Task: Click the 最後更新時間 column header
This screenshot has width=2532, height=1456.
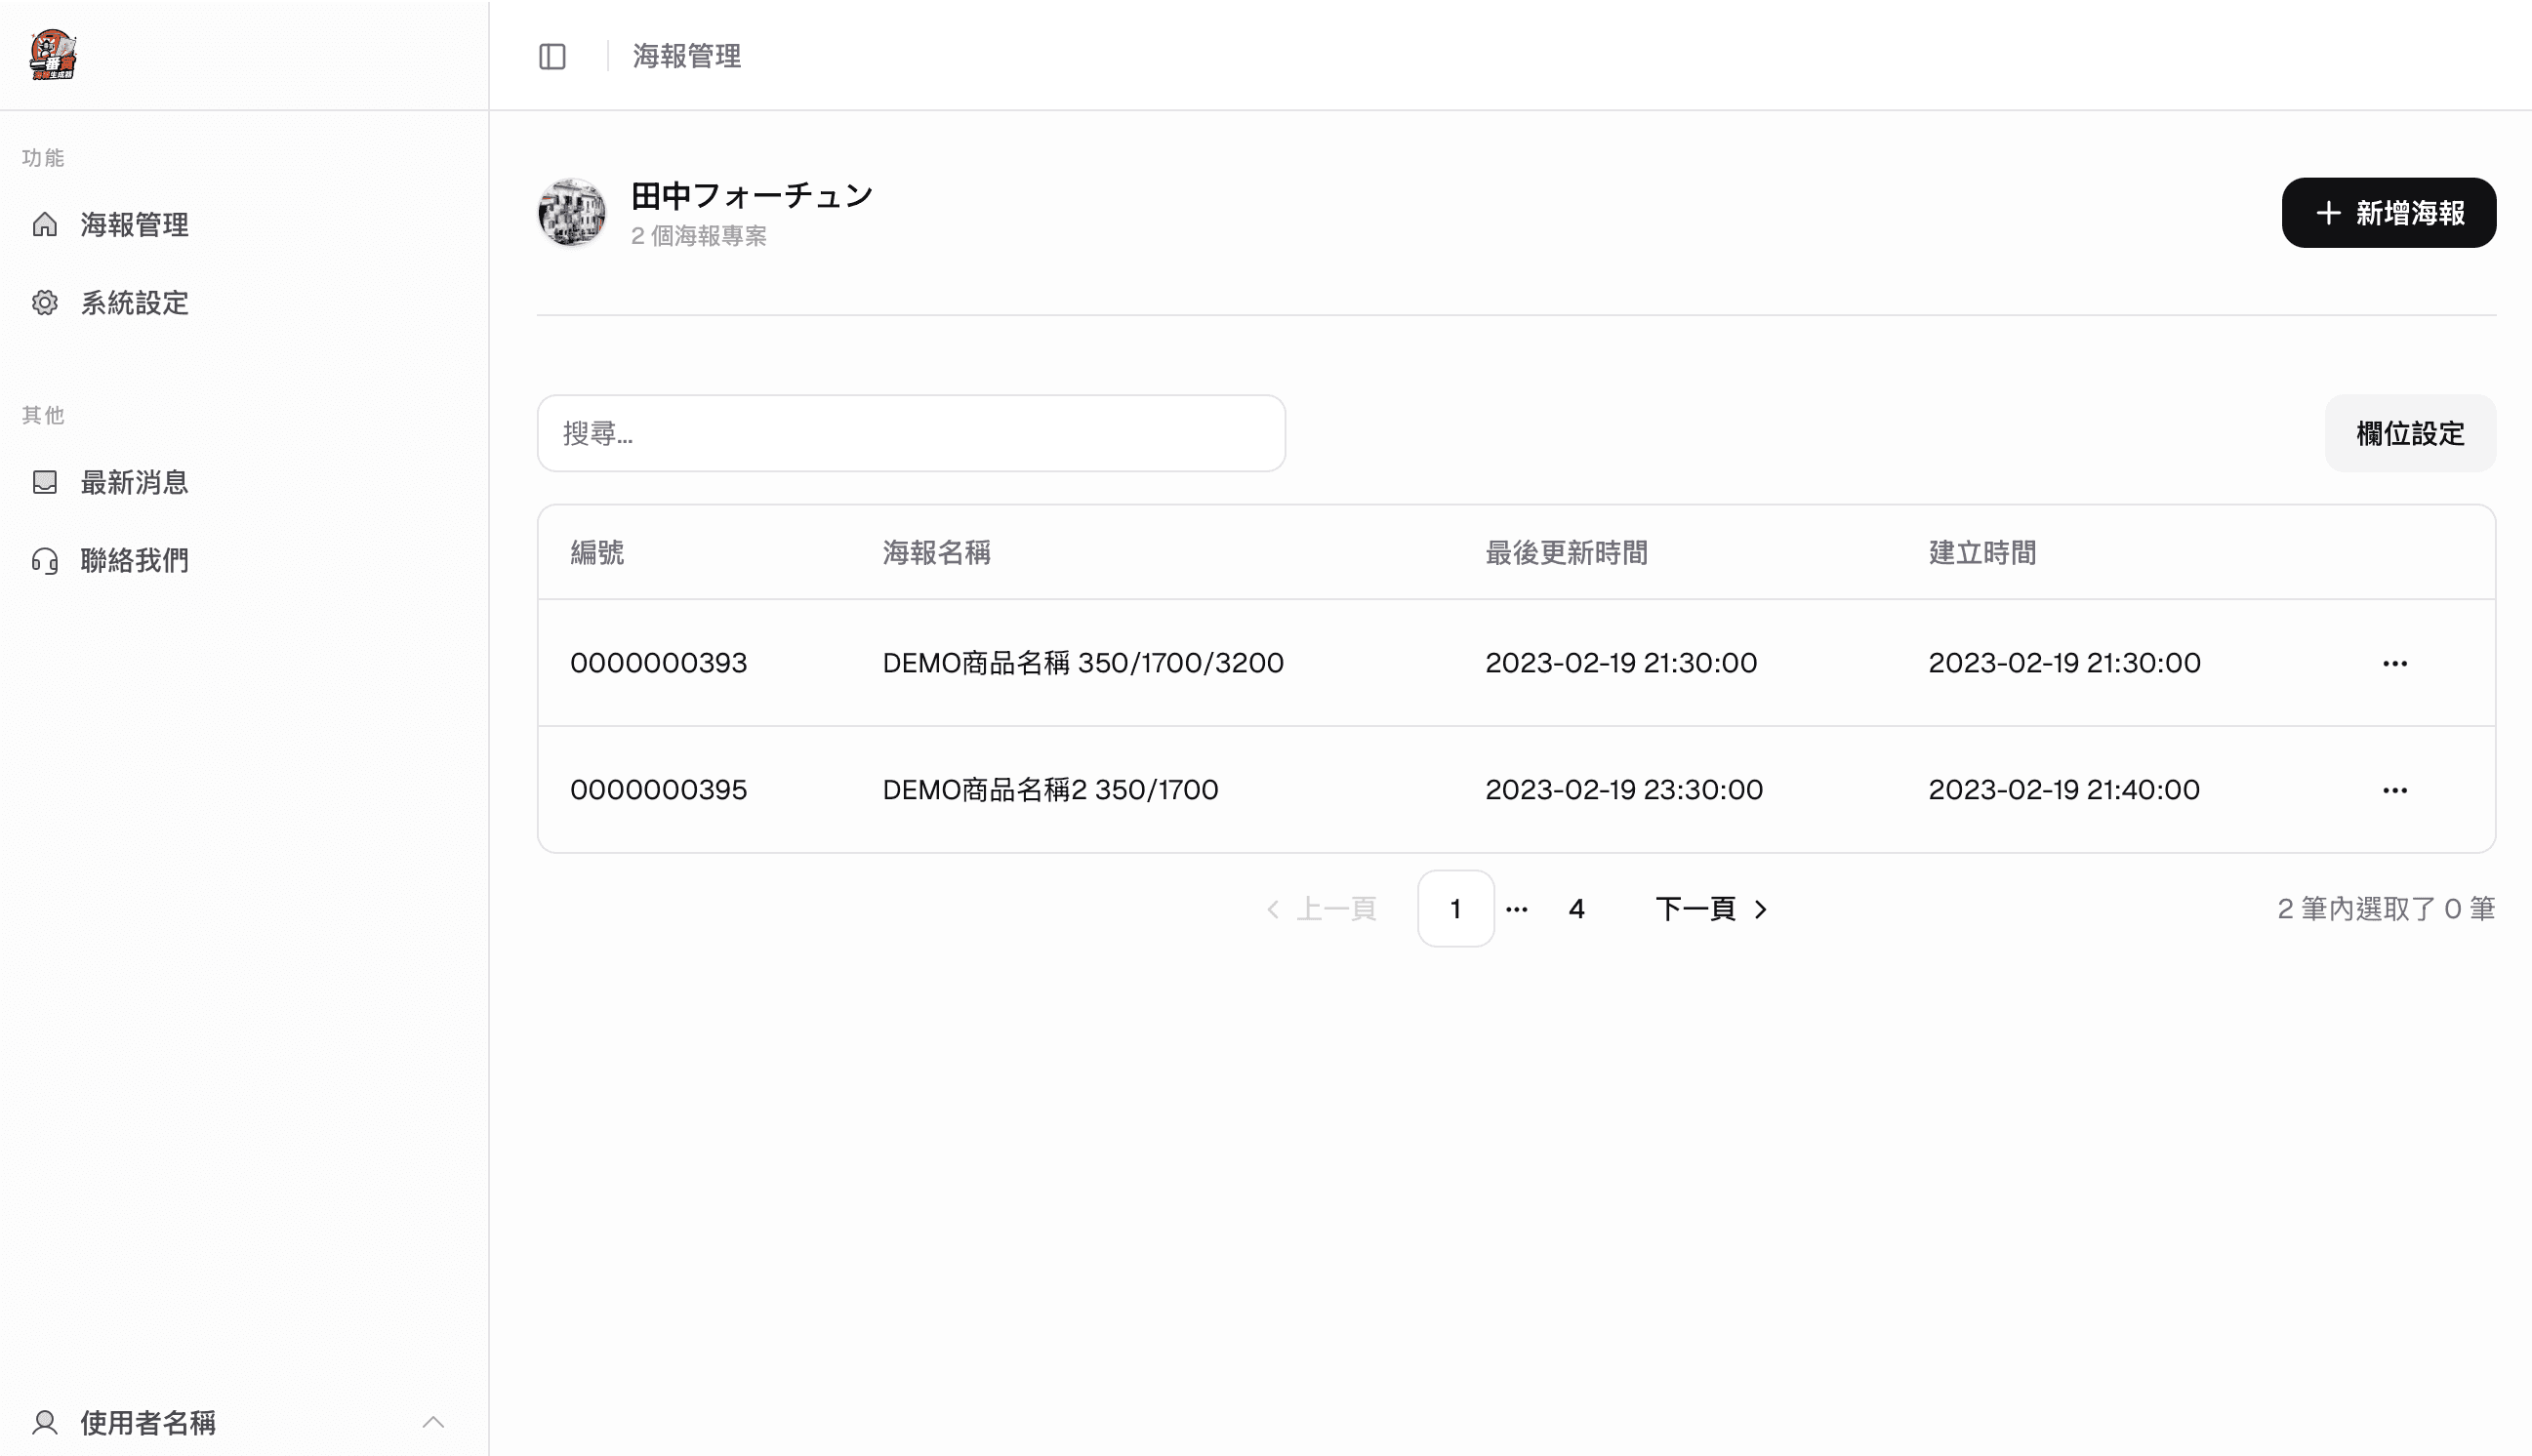Action: tap(1566, 552)
